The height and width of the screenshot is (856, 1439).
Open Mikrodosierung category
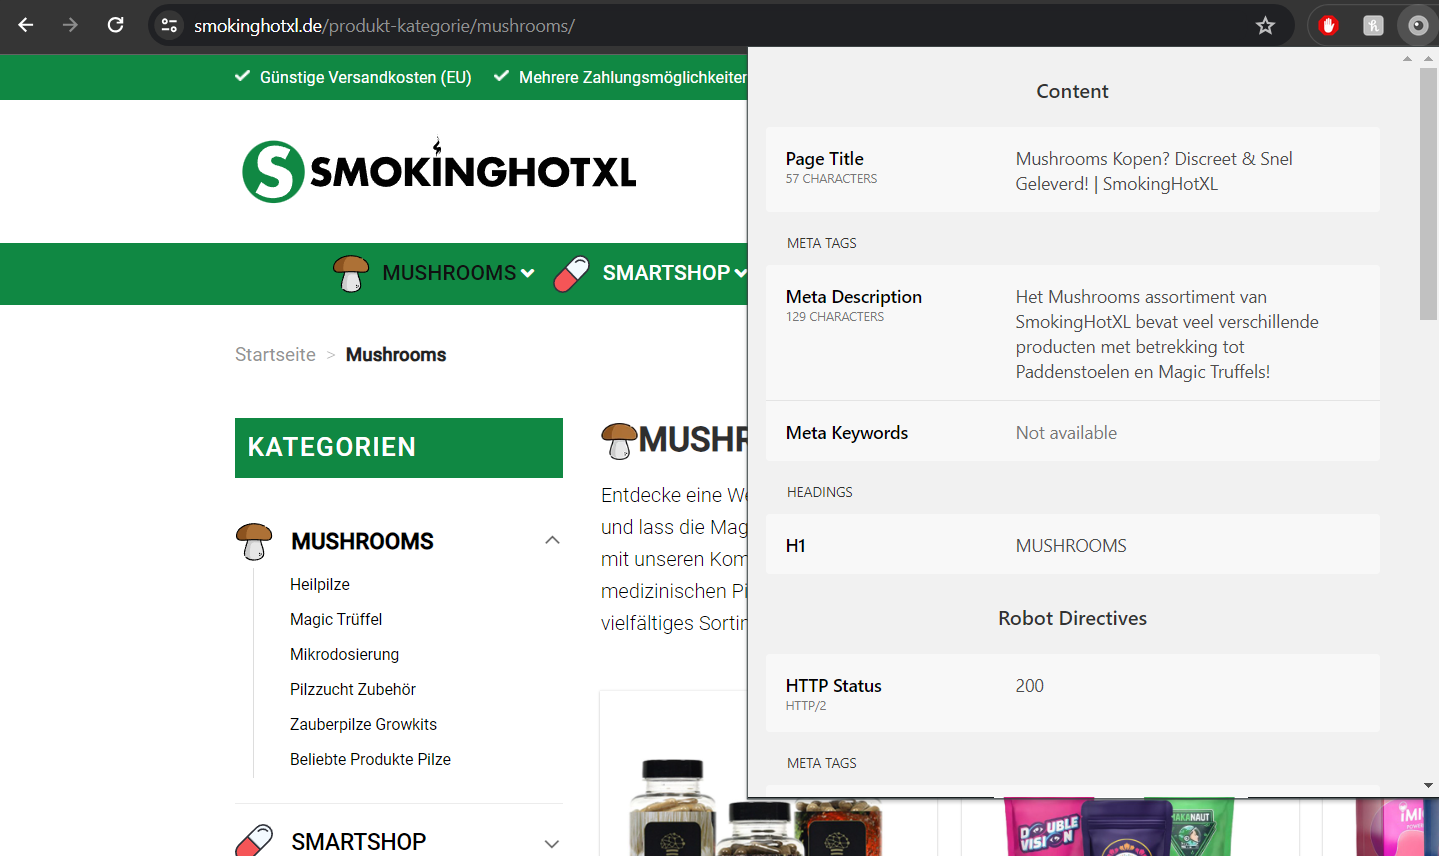coord(344,654)
